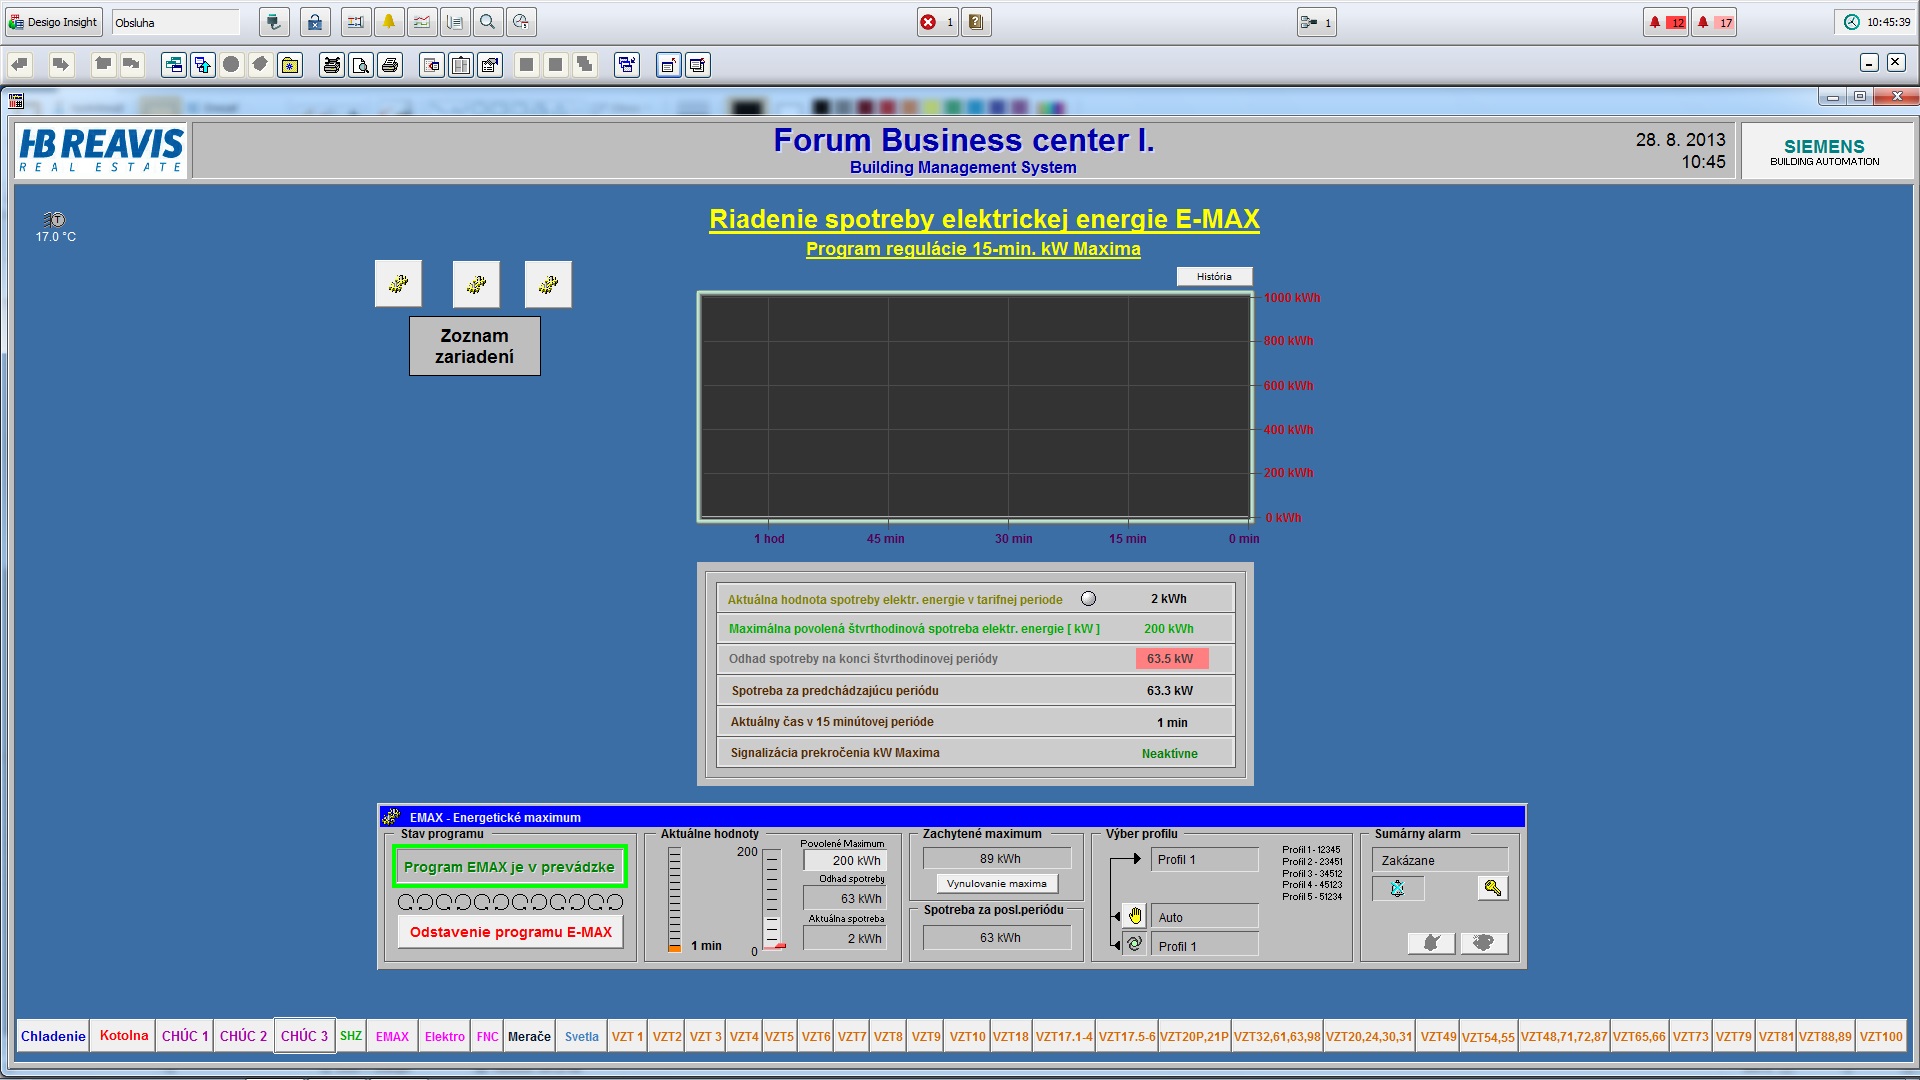The width and height of the screenshot is (1920, 1080).
Task: Click the muted alarm bell icon under Zakázane
Action: pyautogui.click(x=1398, y=888)
